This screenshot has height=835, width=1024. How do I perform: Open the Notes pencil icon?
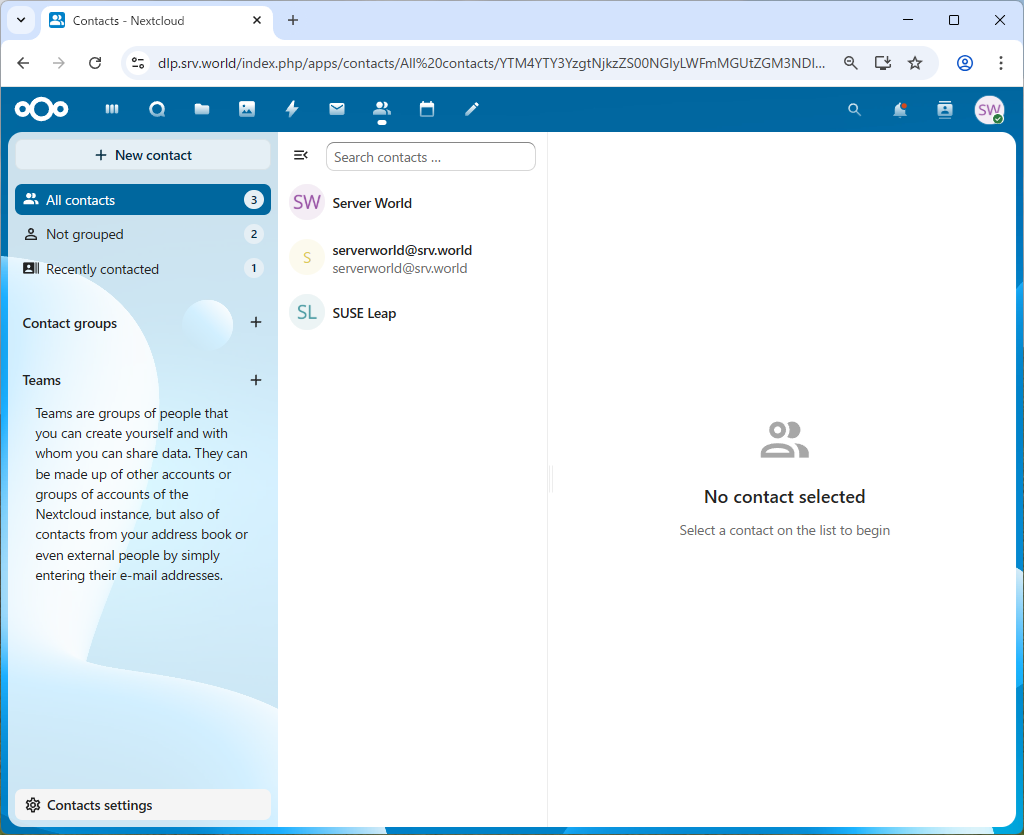pyautogui.click(x=472, y=109)
